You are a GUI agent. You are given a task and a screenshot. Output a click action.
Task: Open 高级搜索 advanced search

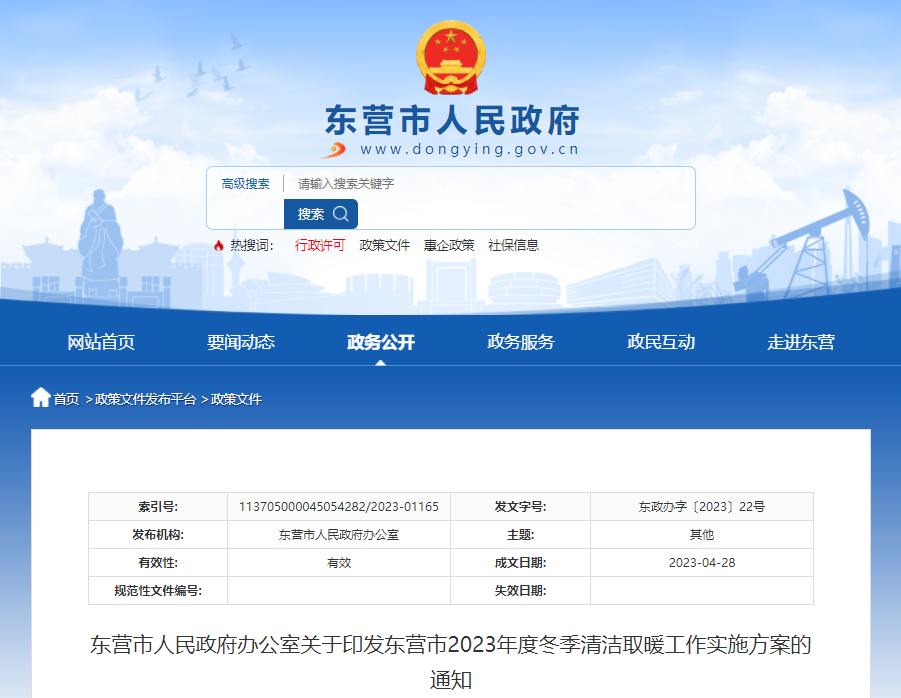tap(245, 184)
